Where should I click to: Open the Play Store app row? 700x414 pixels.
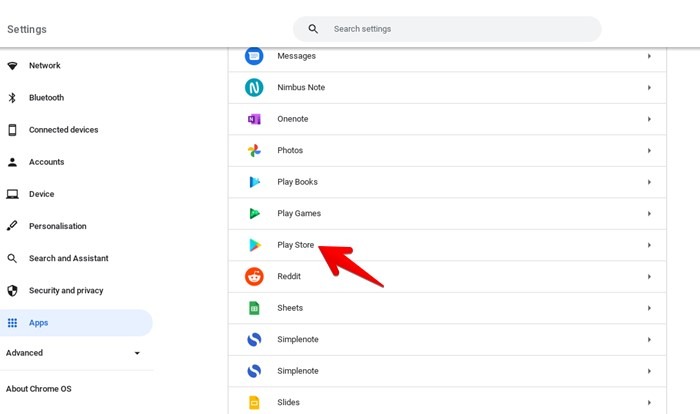tap(447, 245)
